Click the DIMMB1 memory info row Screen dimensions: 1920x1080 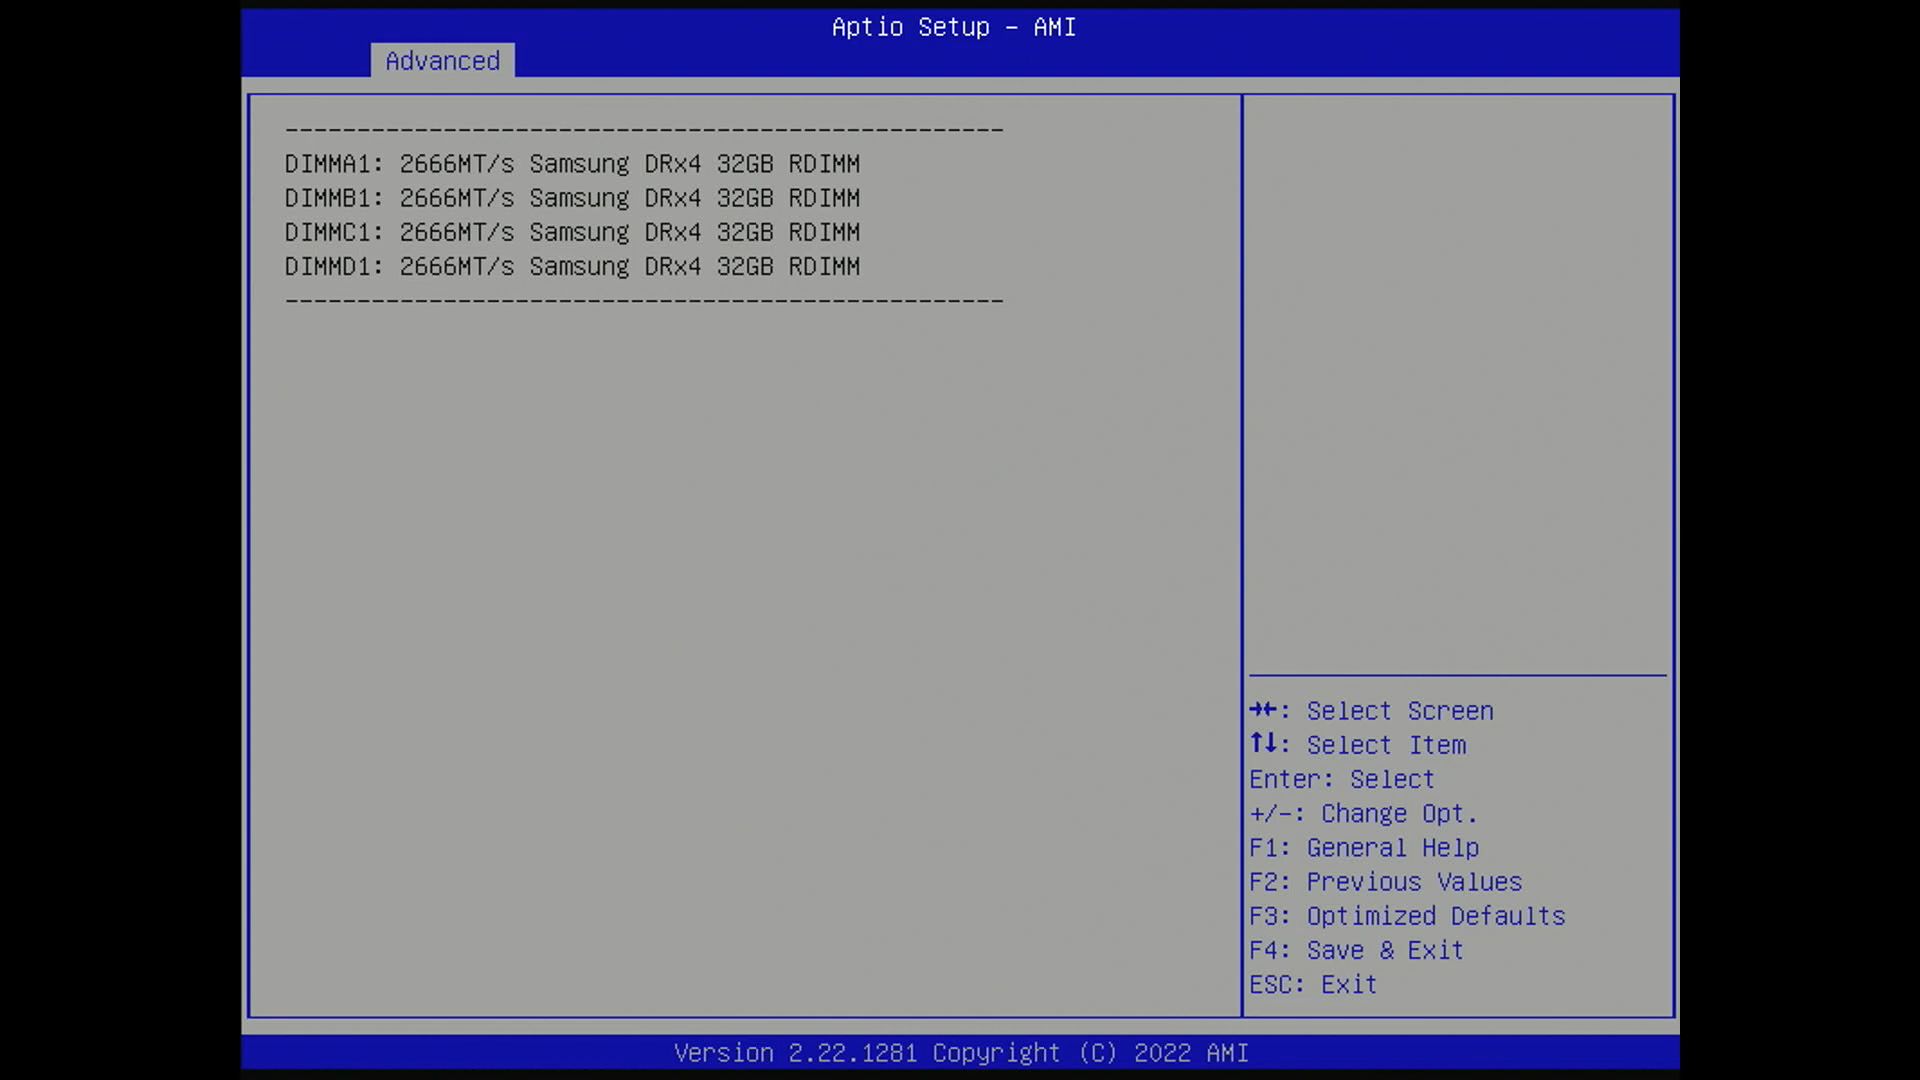(572, 198)
